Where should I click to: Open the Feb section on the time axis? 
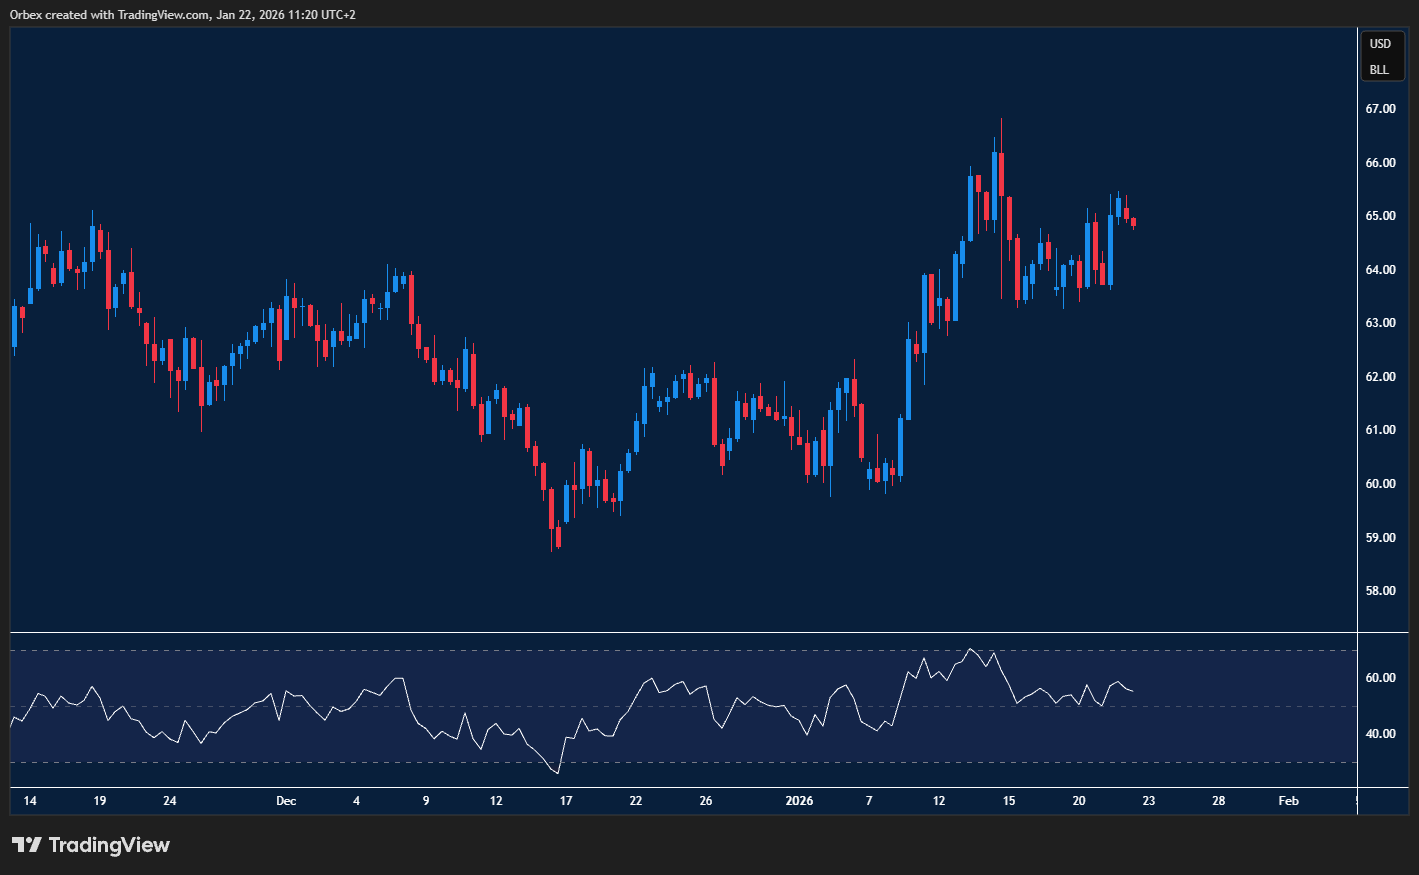click(1287, 801)
